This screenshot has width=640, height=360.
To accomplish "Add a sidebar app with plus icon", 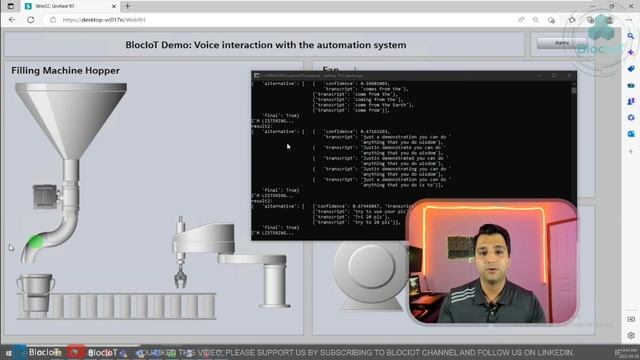I will [631, 151].
